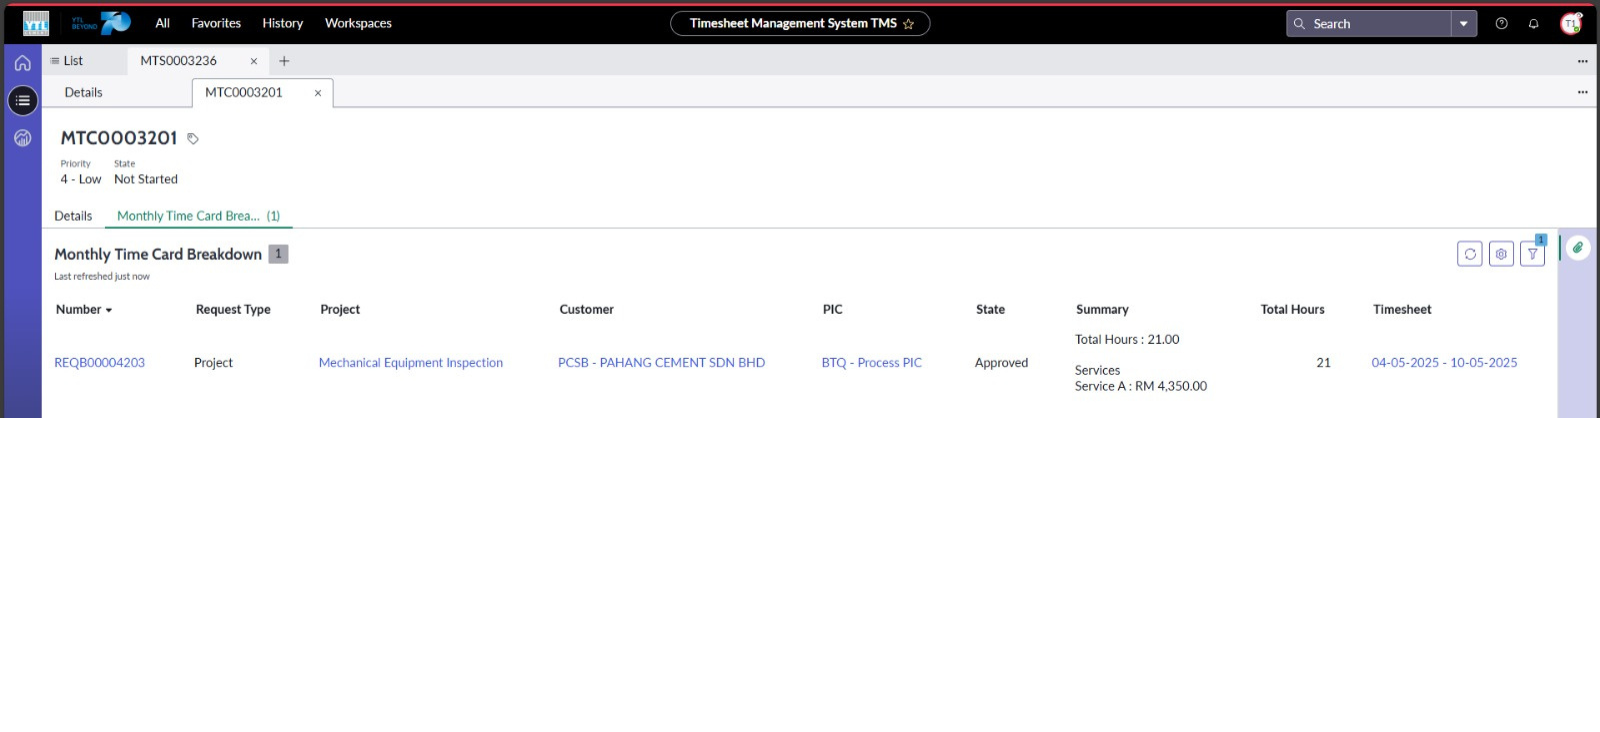Open the list settings gear icon
This screenshot has width=1600, height=732.
click(x=1501, y=254)
